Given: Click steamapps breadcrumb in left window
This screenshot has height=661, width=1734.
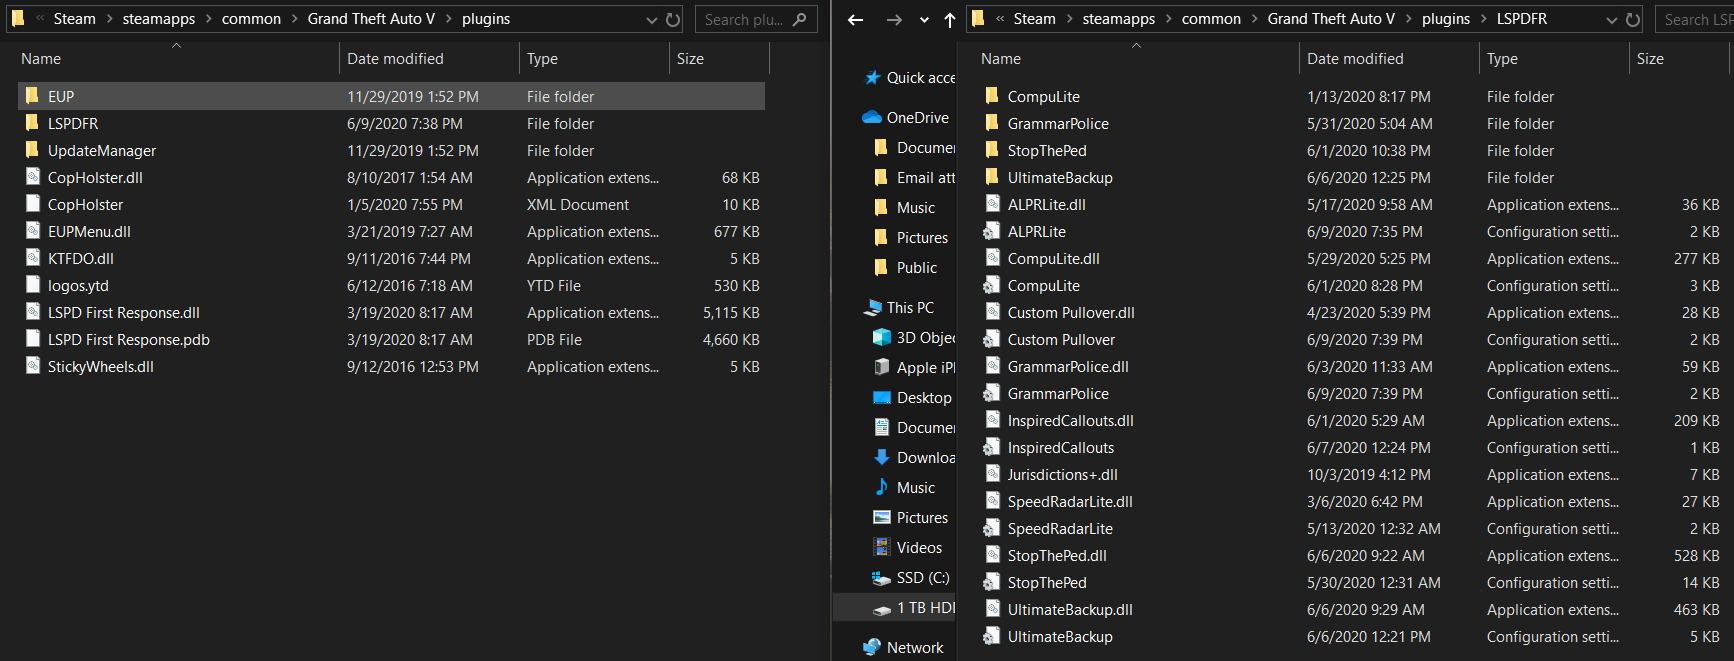Looking at the screenshot, I should click(x=159, y=19).
